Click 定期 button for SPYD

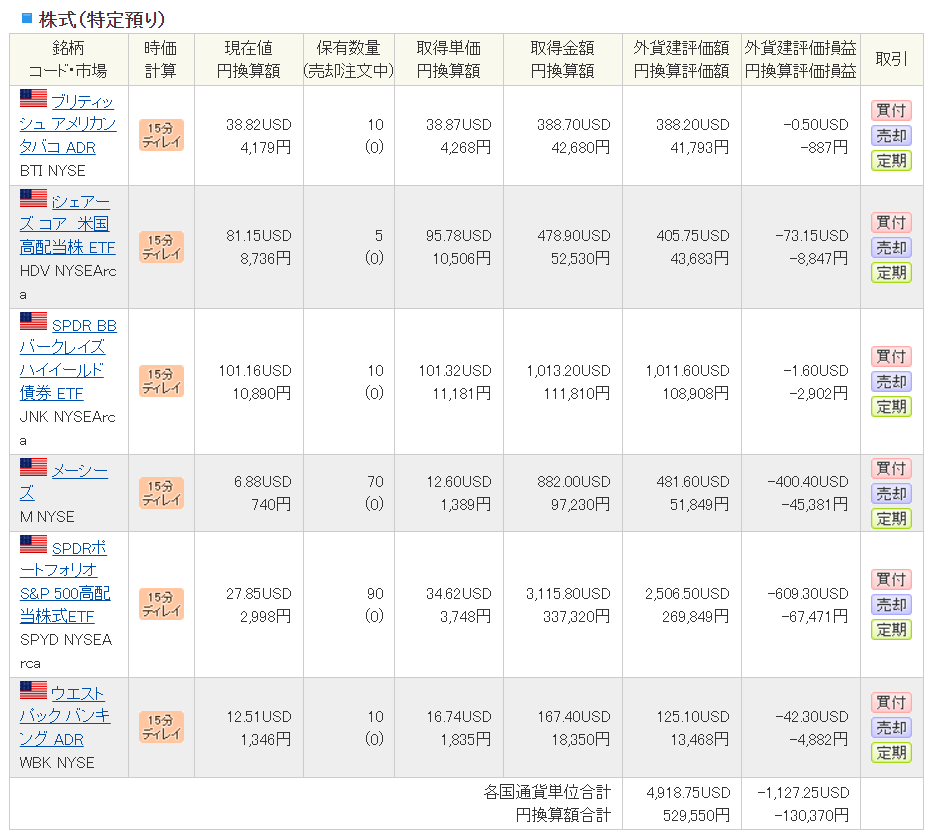pos(891,630)
